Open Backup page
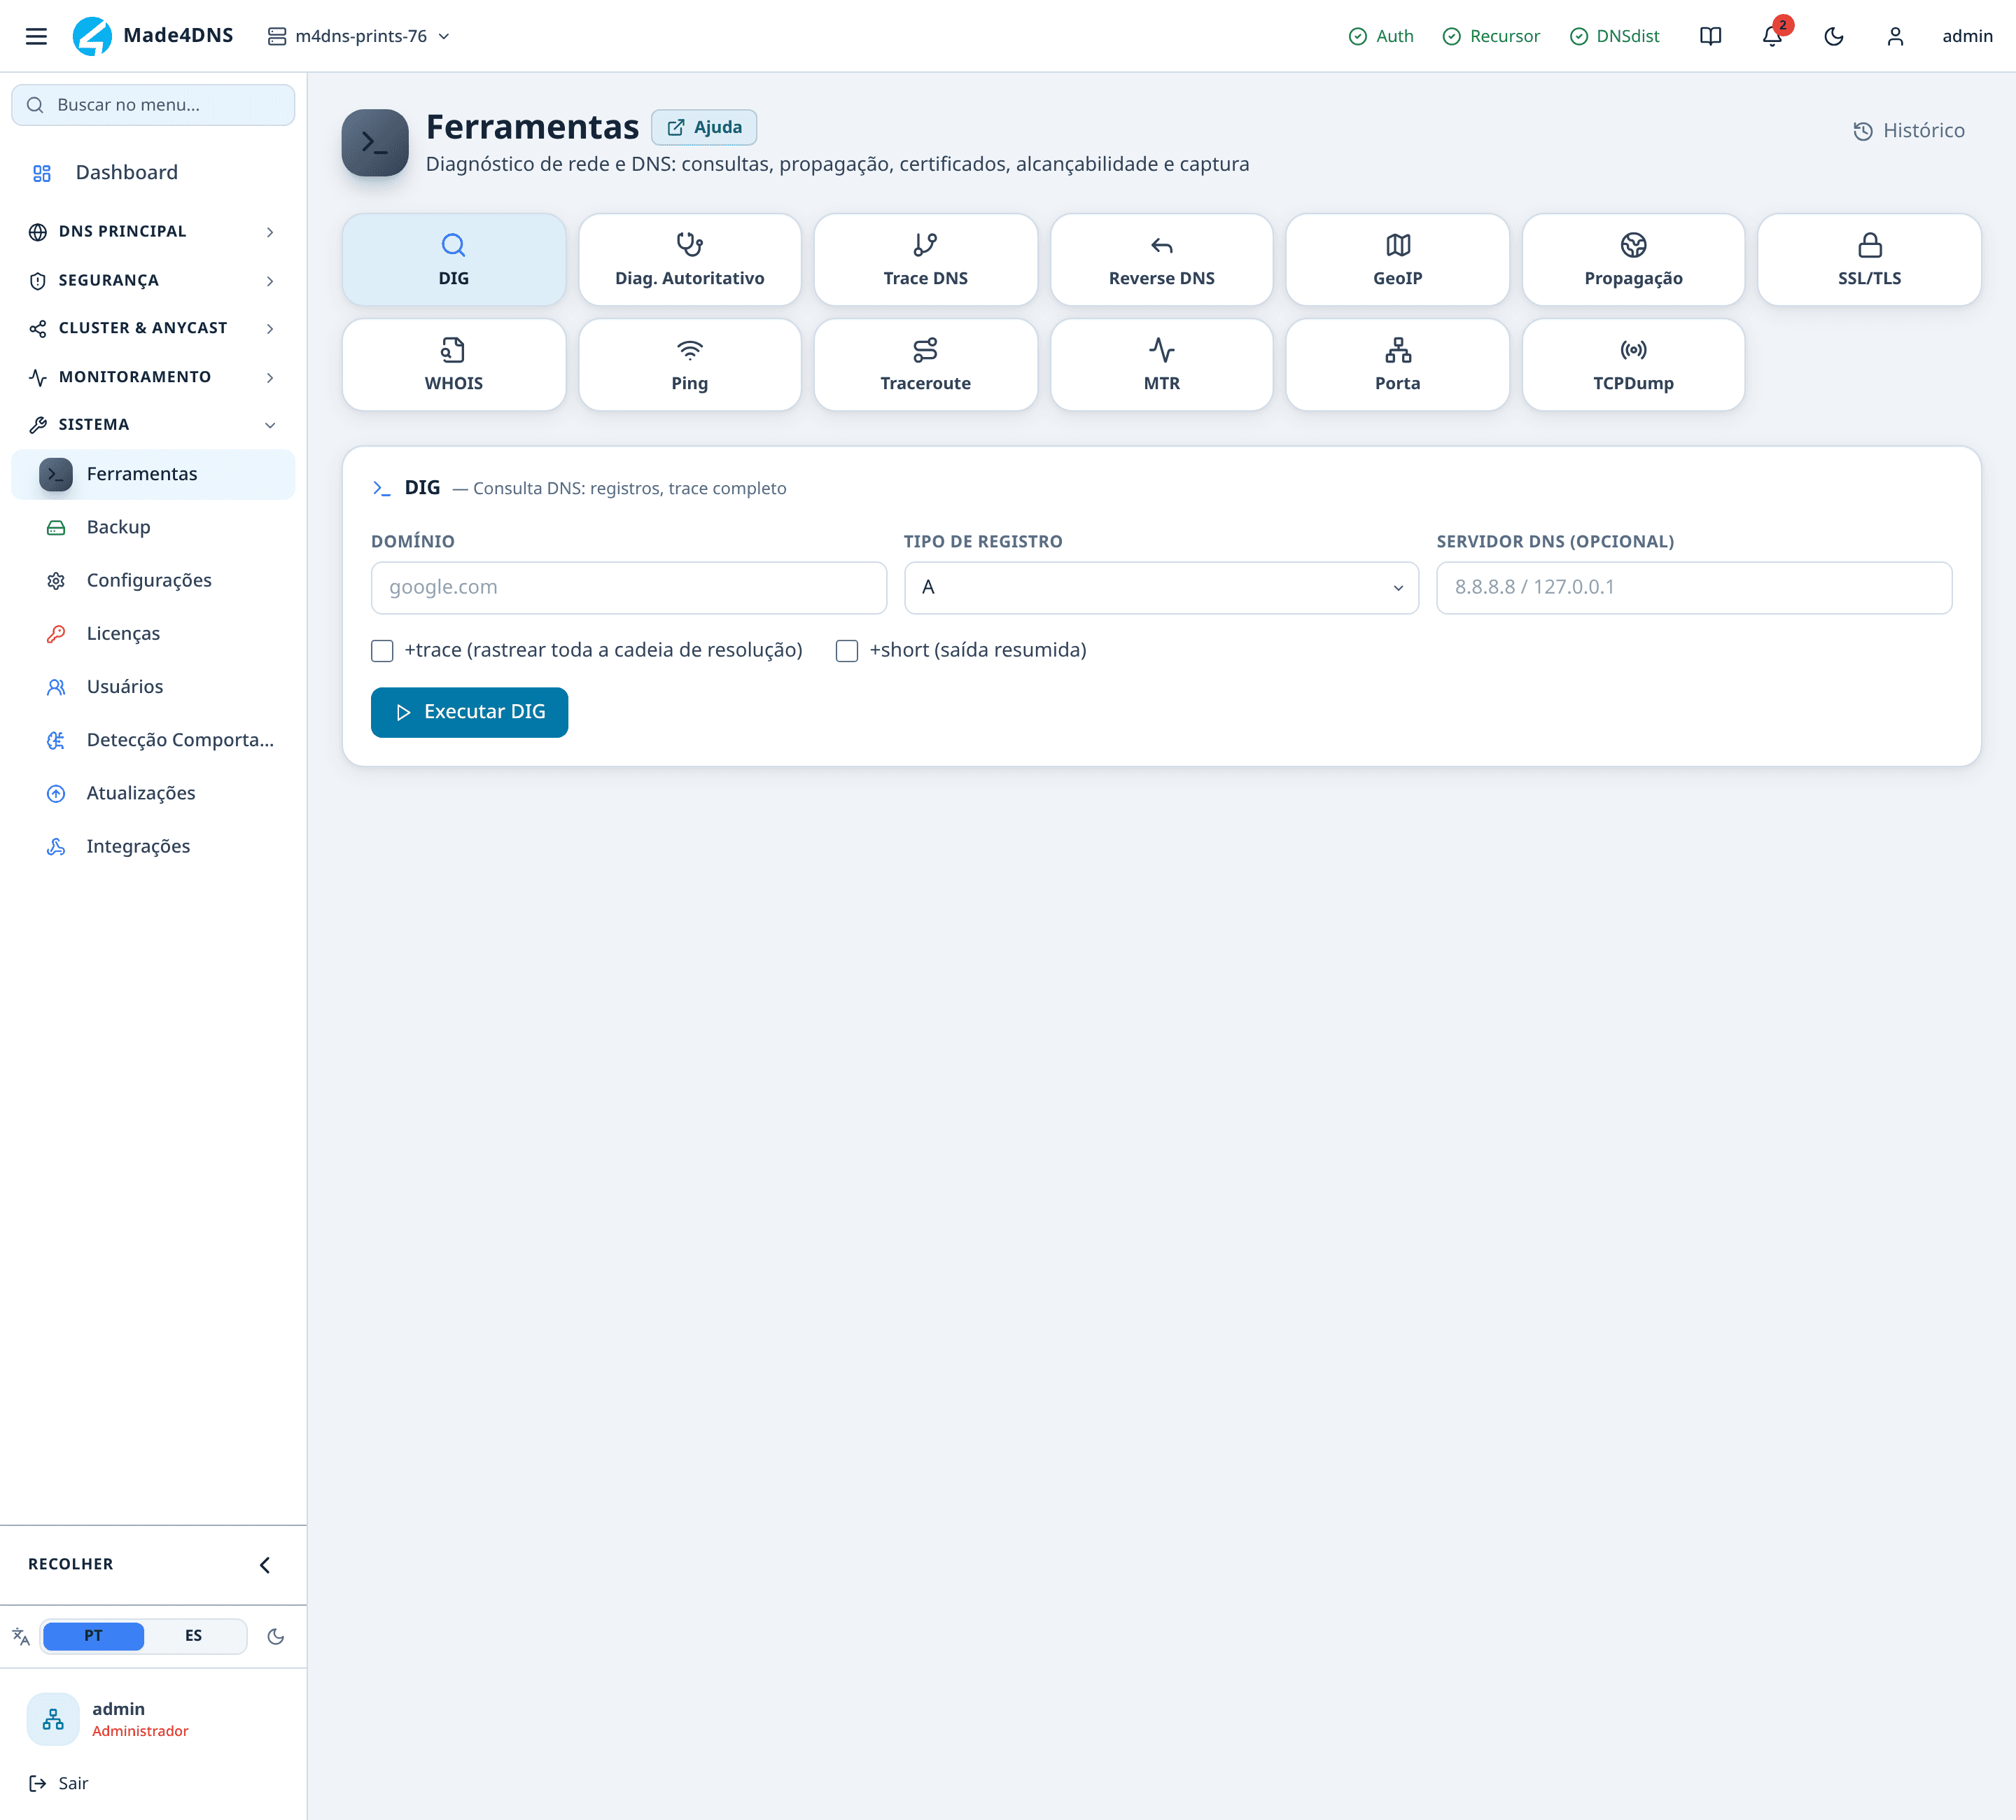 [153, 527]
